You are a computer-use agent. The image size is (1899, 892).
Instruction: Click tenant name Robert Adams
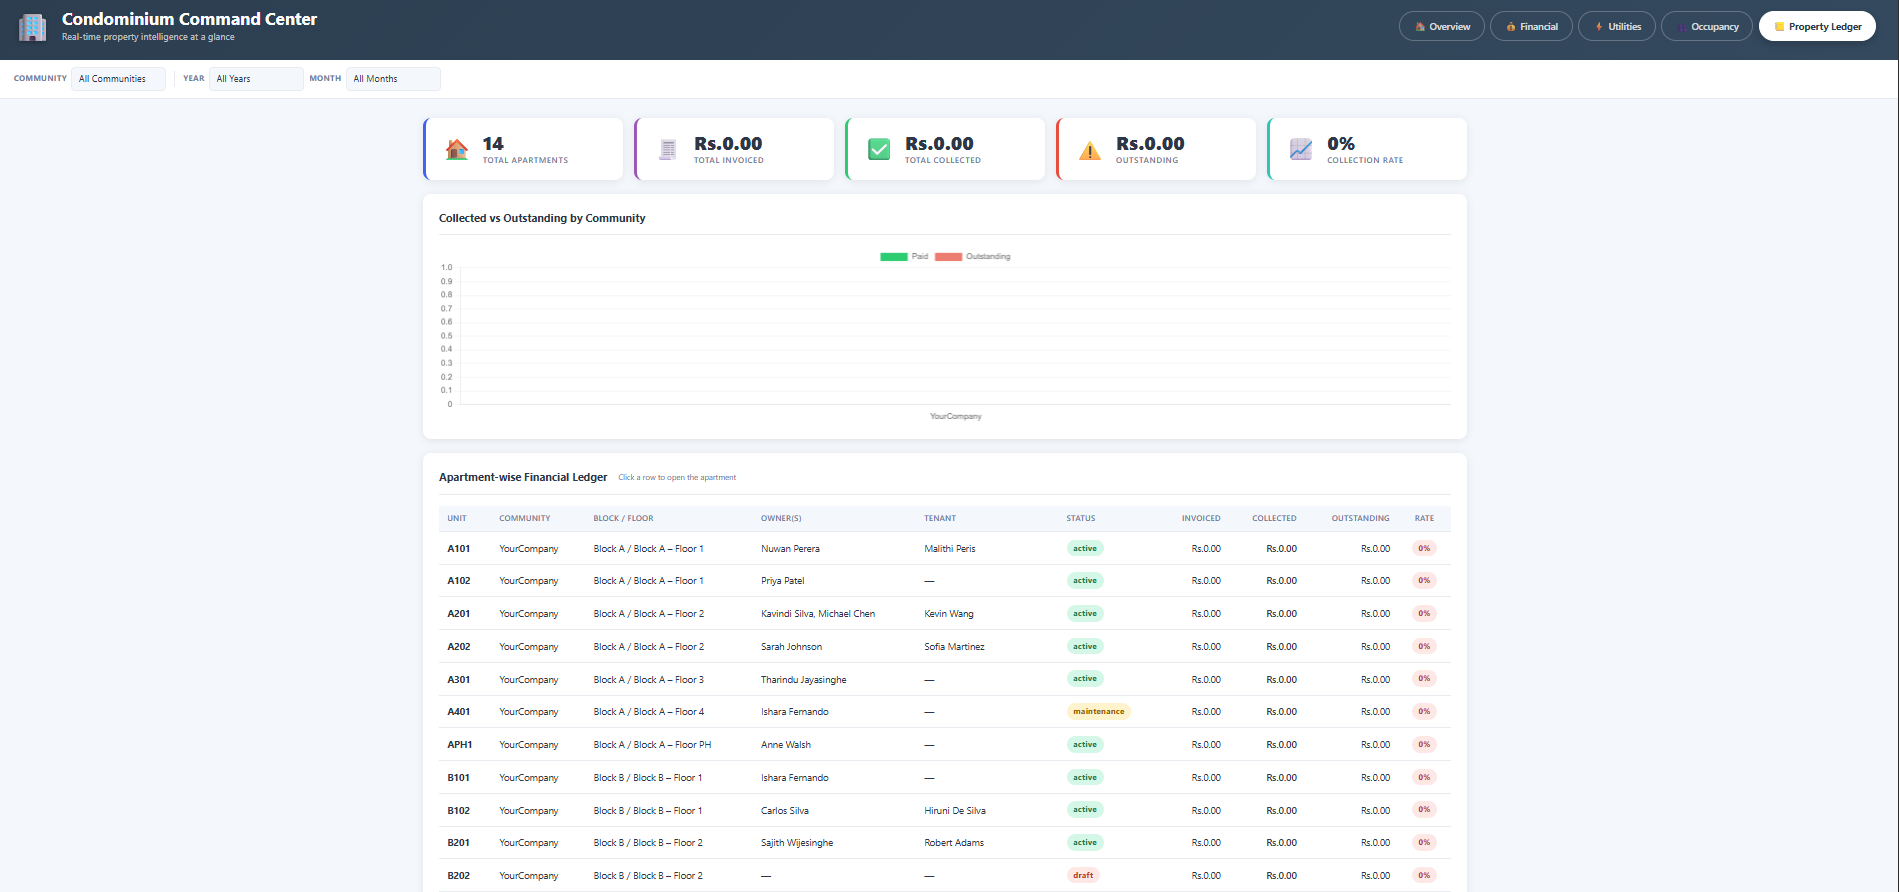pos(954,843)
